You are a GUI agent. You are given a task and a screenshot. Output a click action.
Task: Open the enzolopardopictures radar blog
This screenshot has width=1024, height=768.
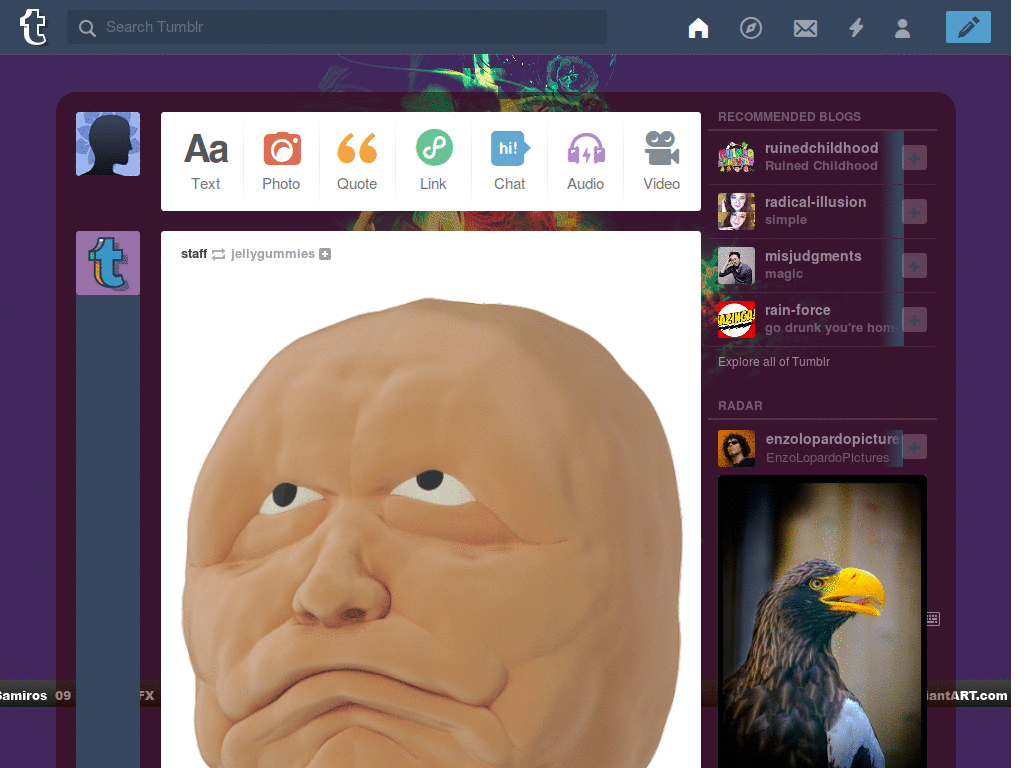833,439
